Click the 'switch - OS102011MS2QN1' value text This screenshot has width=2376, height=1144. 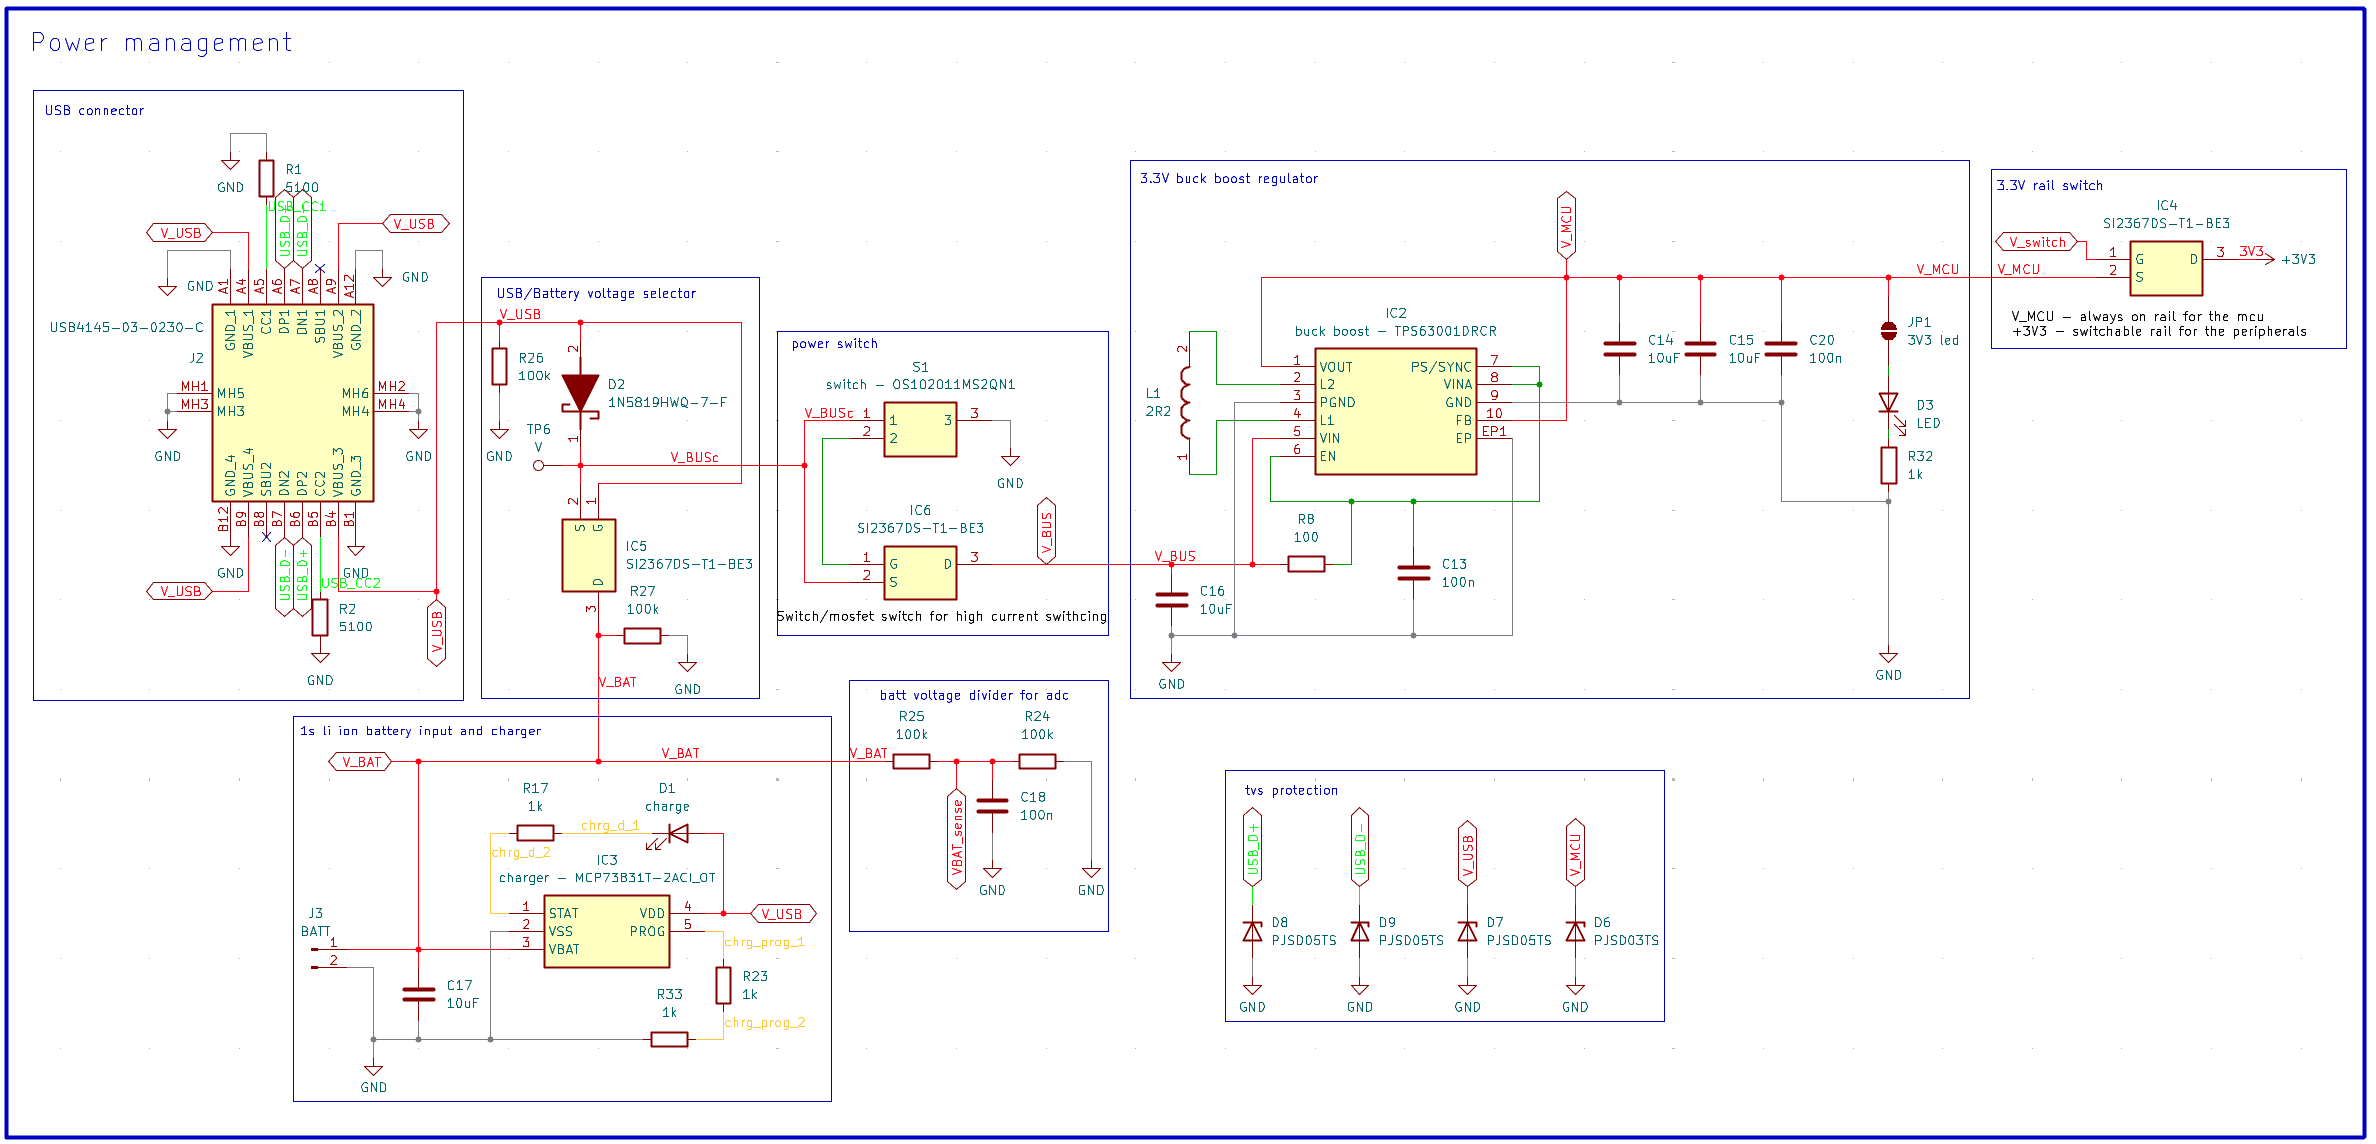pyautogui.click(x=920, y=384)
